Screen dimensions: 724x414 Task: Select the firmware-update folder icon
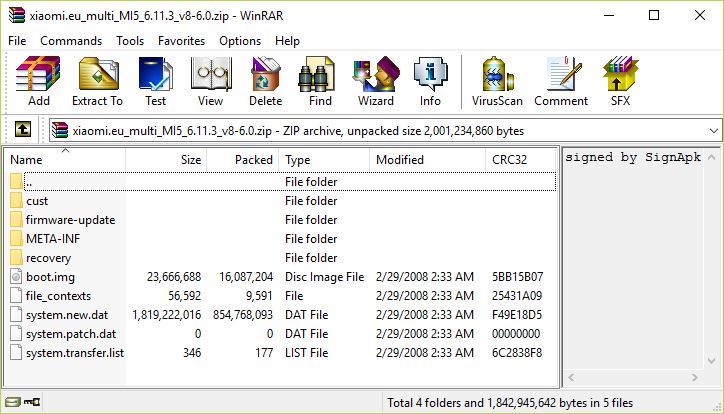tap(16, 220)
